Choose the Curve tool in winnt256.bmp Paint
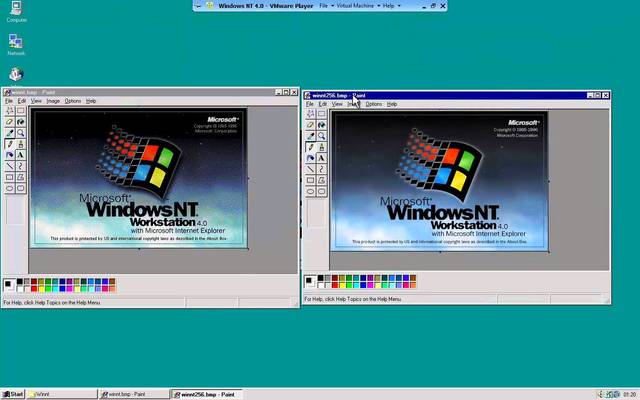The height and width of the screenshot is (400, 640). (322, 169)
